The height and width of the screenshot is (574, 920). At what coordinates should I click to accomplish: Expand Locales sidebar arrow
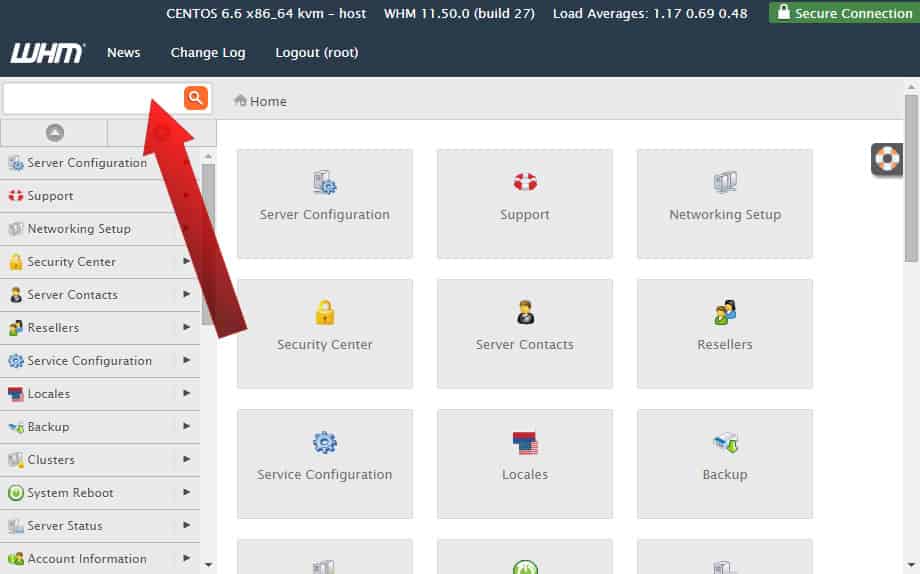click(187, 393)
